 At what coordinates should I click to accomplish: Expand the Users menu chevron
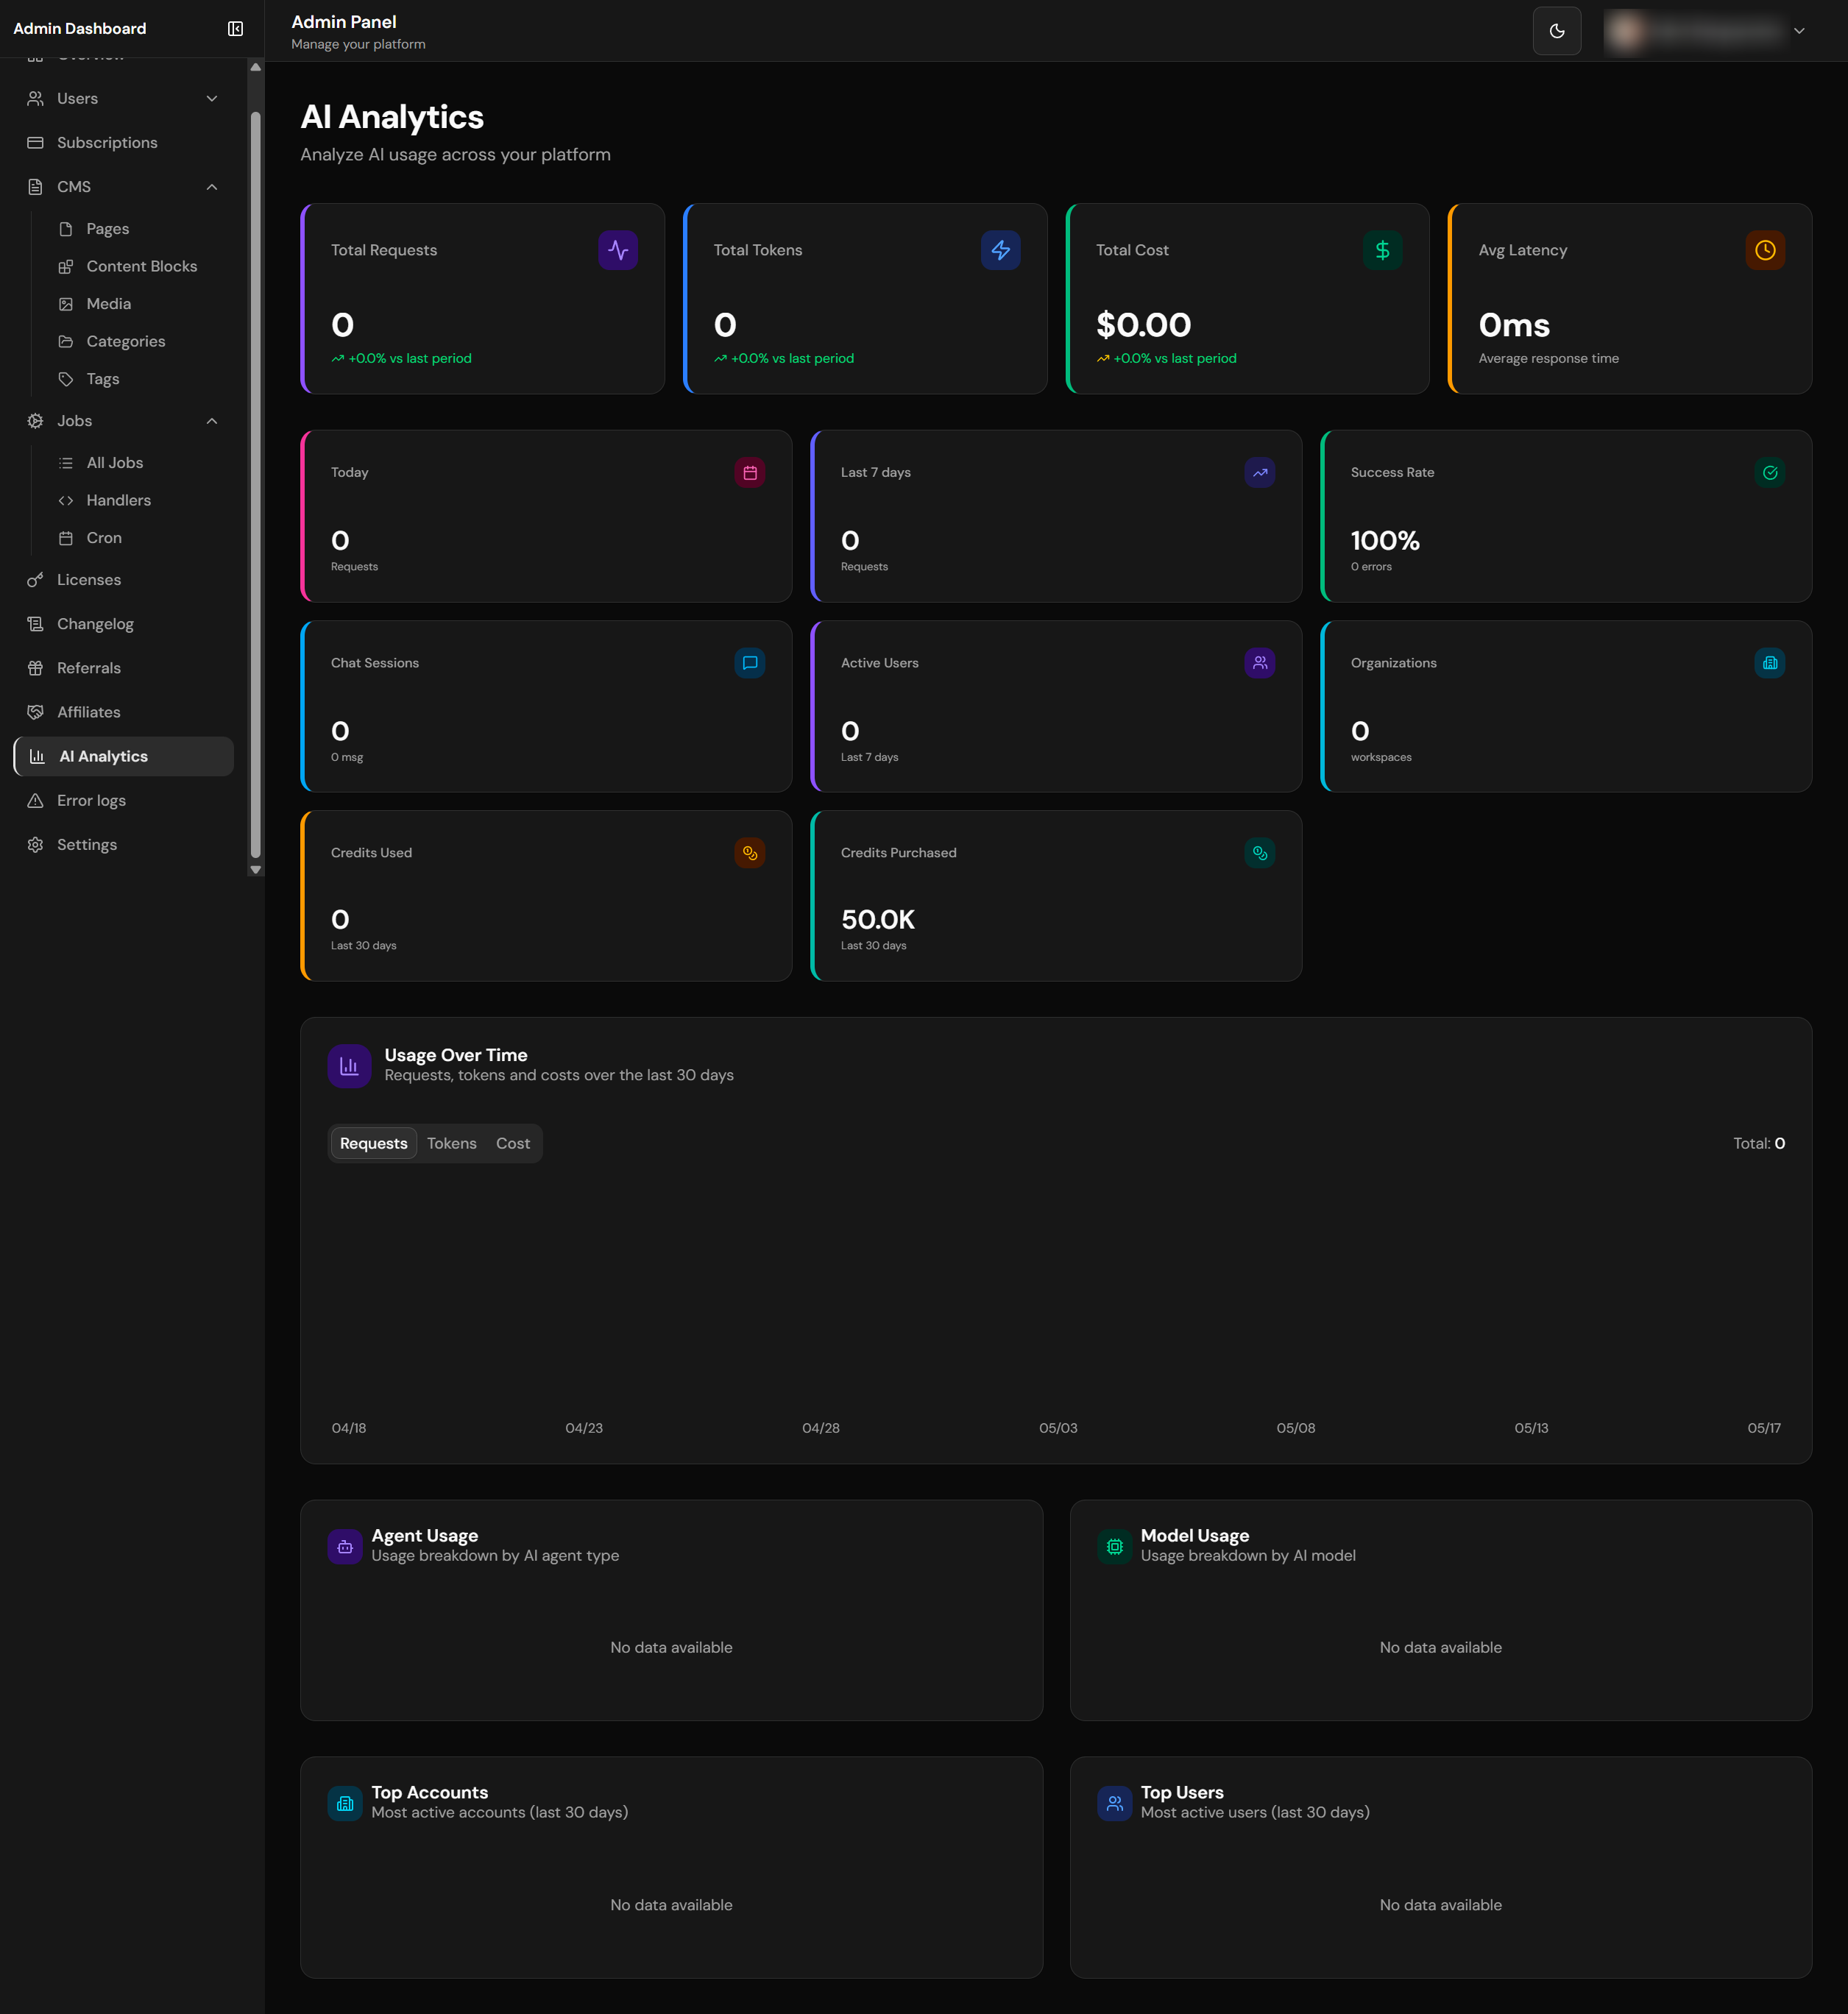pos(212,98)
